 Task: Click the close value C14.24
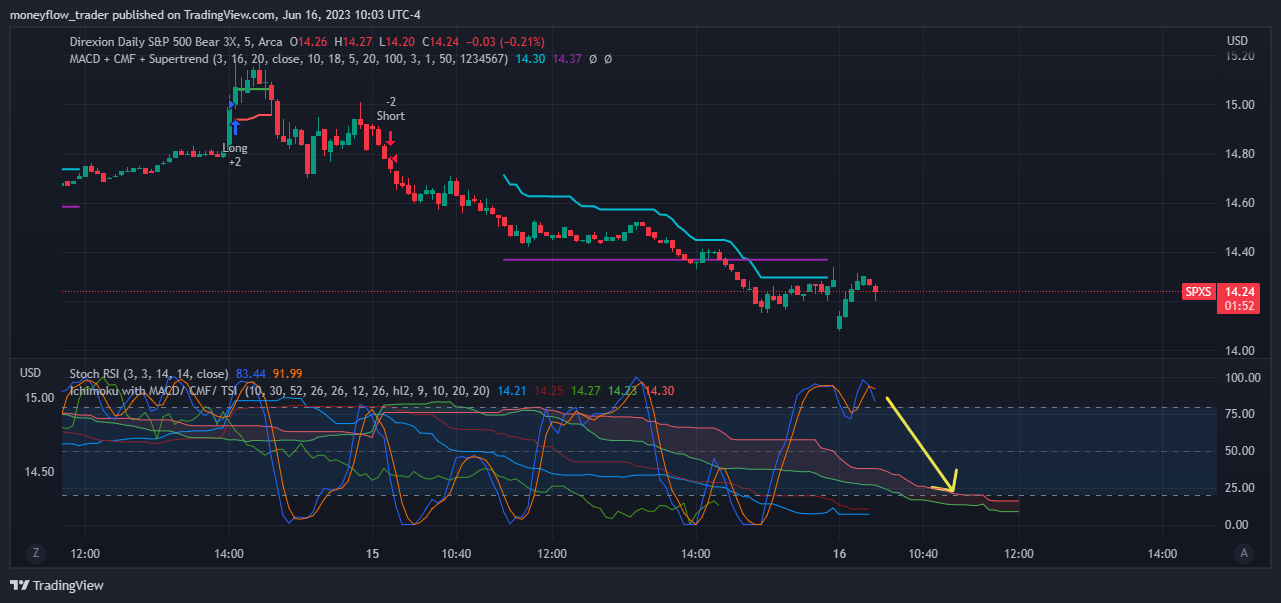pos(441,42)
